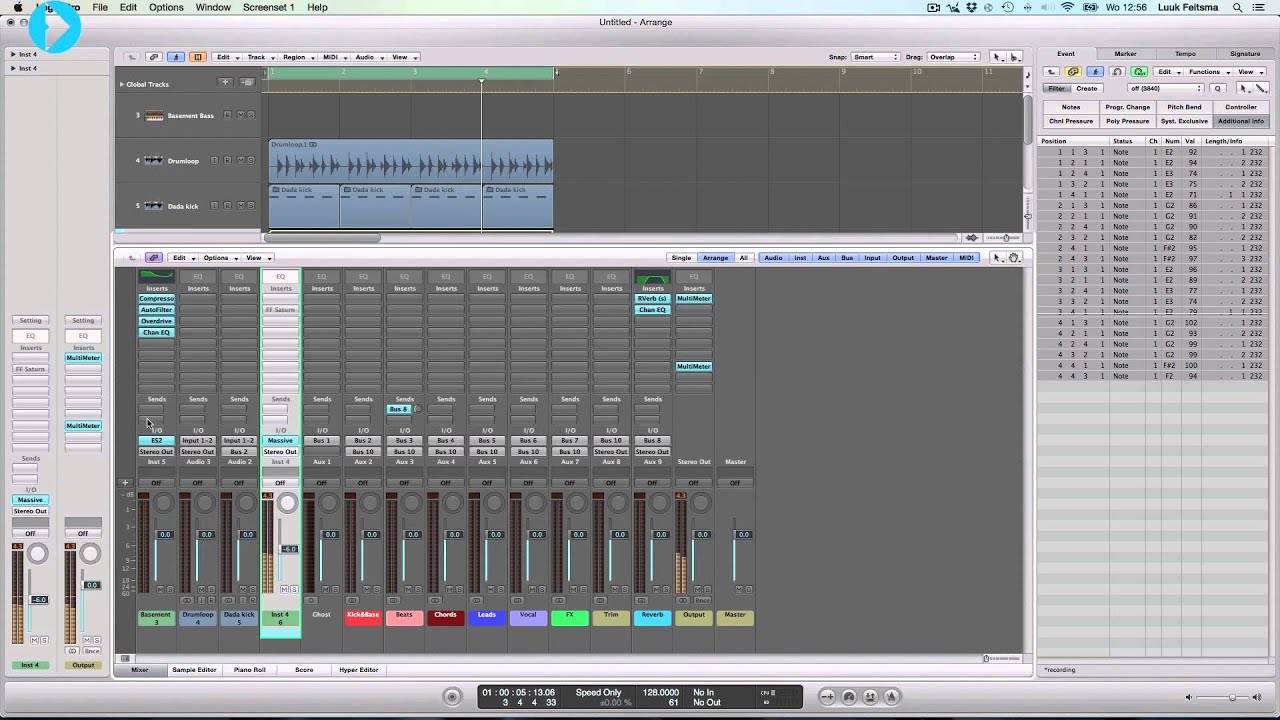Click the Link button in Event List
1280x720 pixels.
point(1073,72)
